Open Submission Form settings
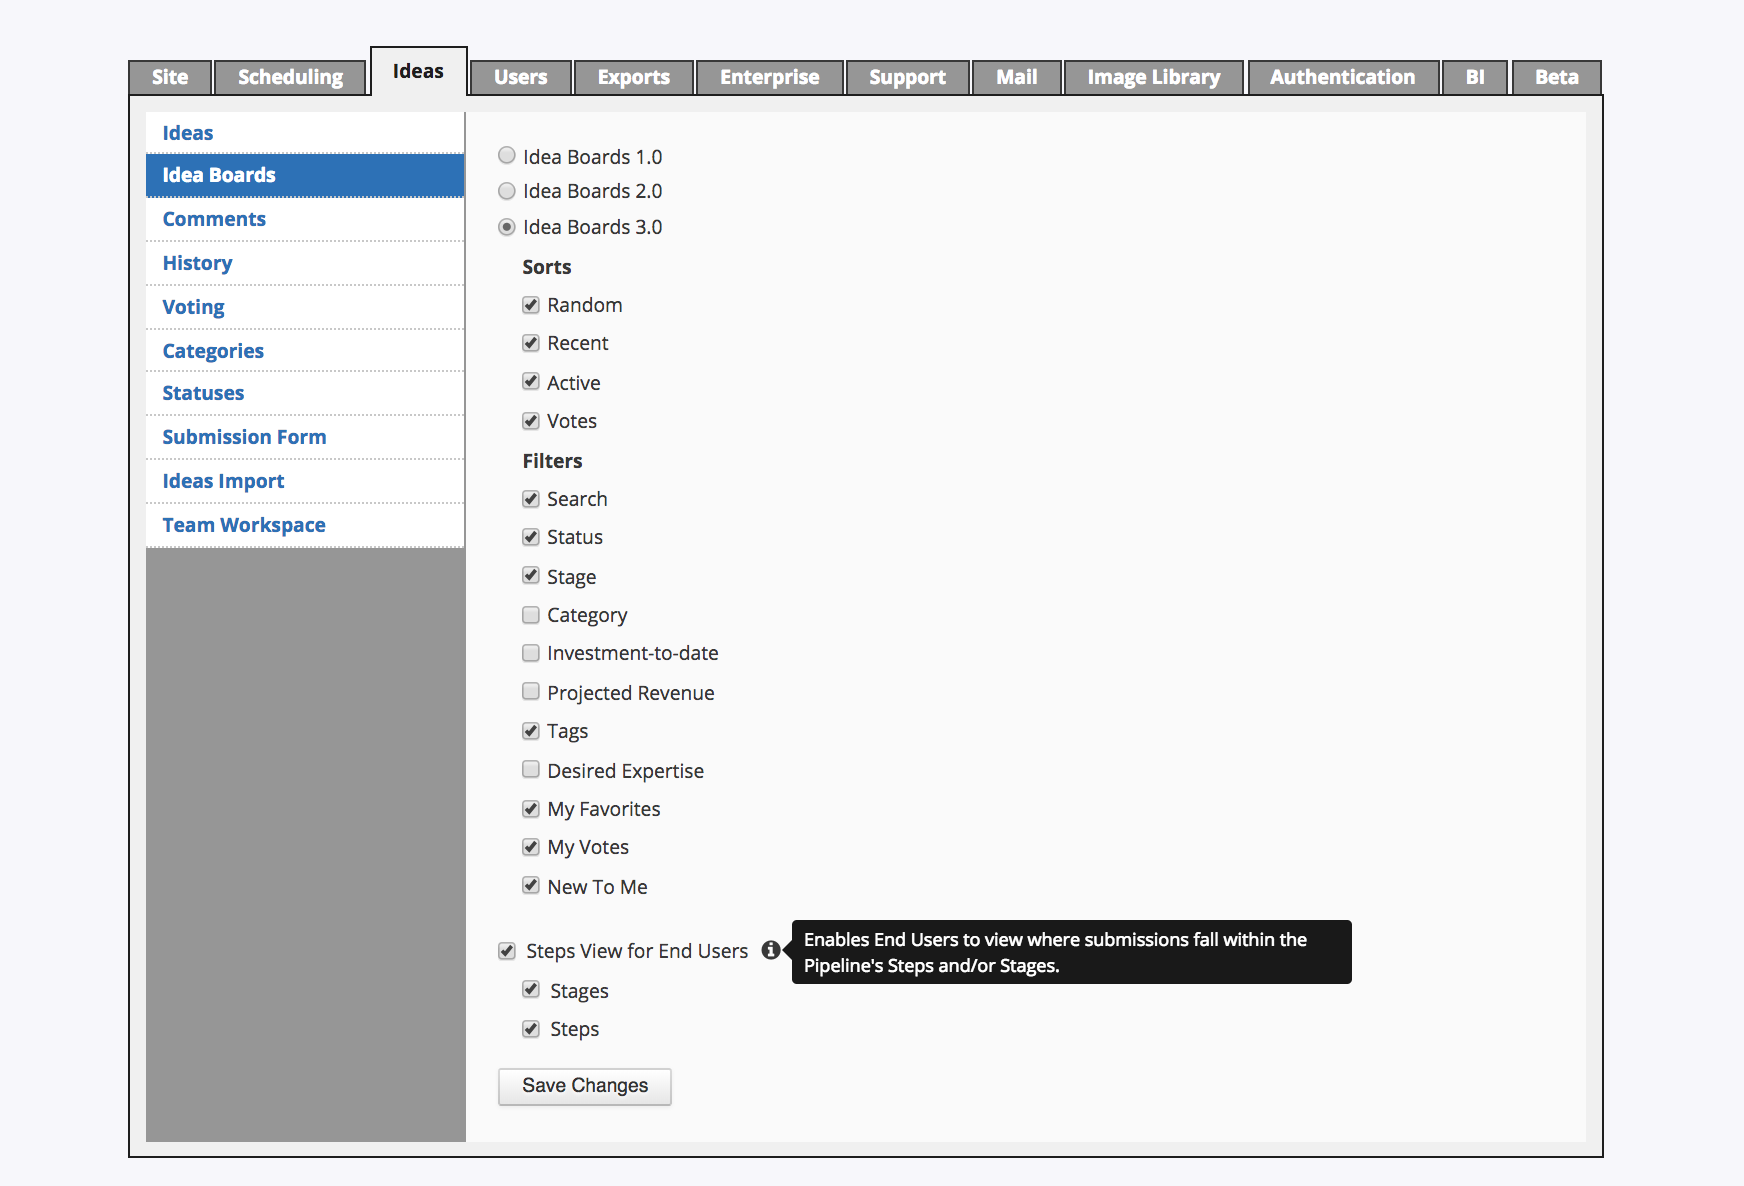The width and height of the screenshot is (1744, 1186). 305,437
